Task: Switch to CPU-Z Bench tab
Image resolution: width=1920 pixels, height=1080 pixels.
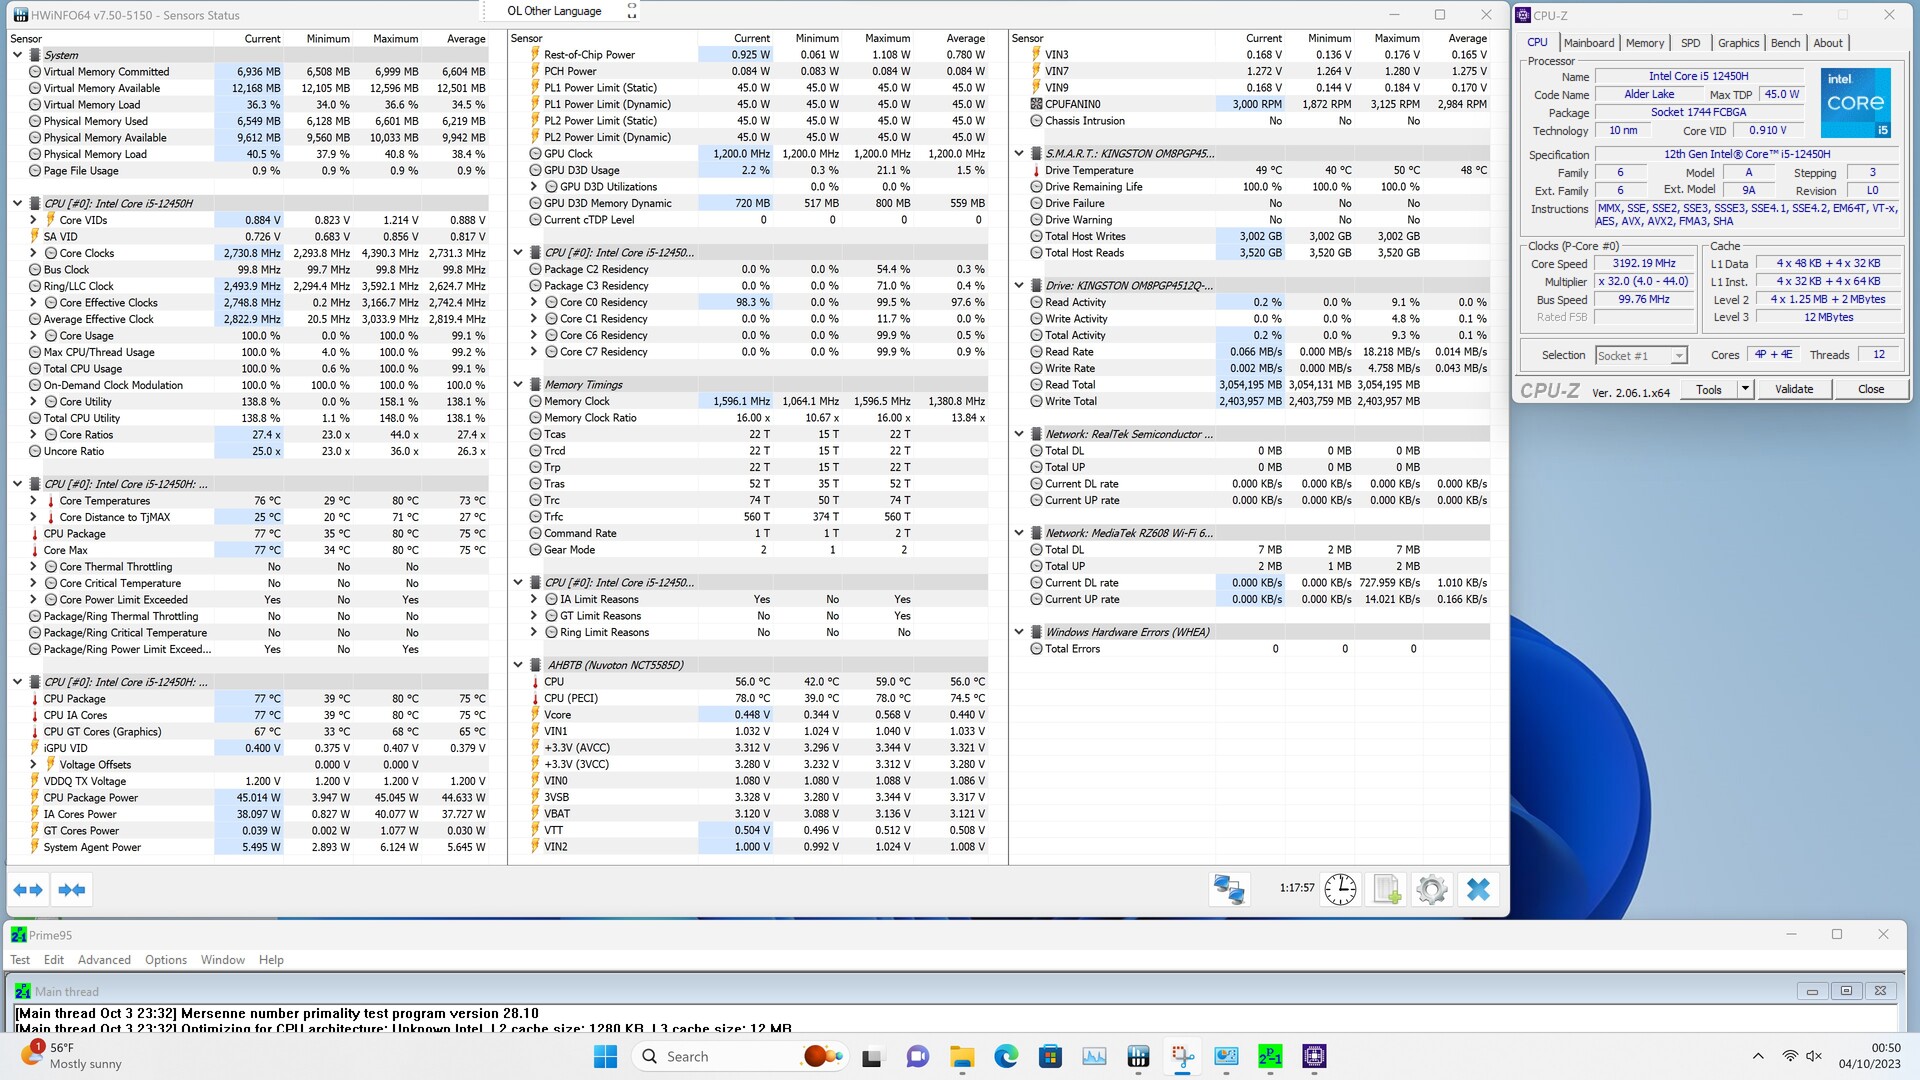Action: pos(1784,43)
